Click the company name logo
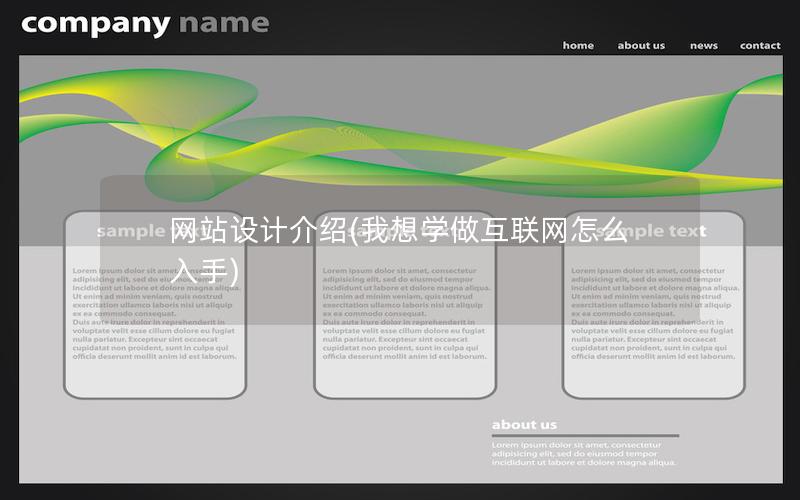This screenshot has height=500, width=800. coord(145,24)
